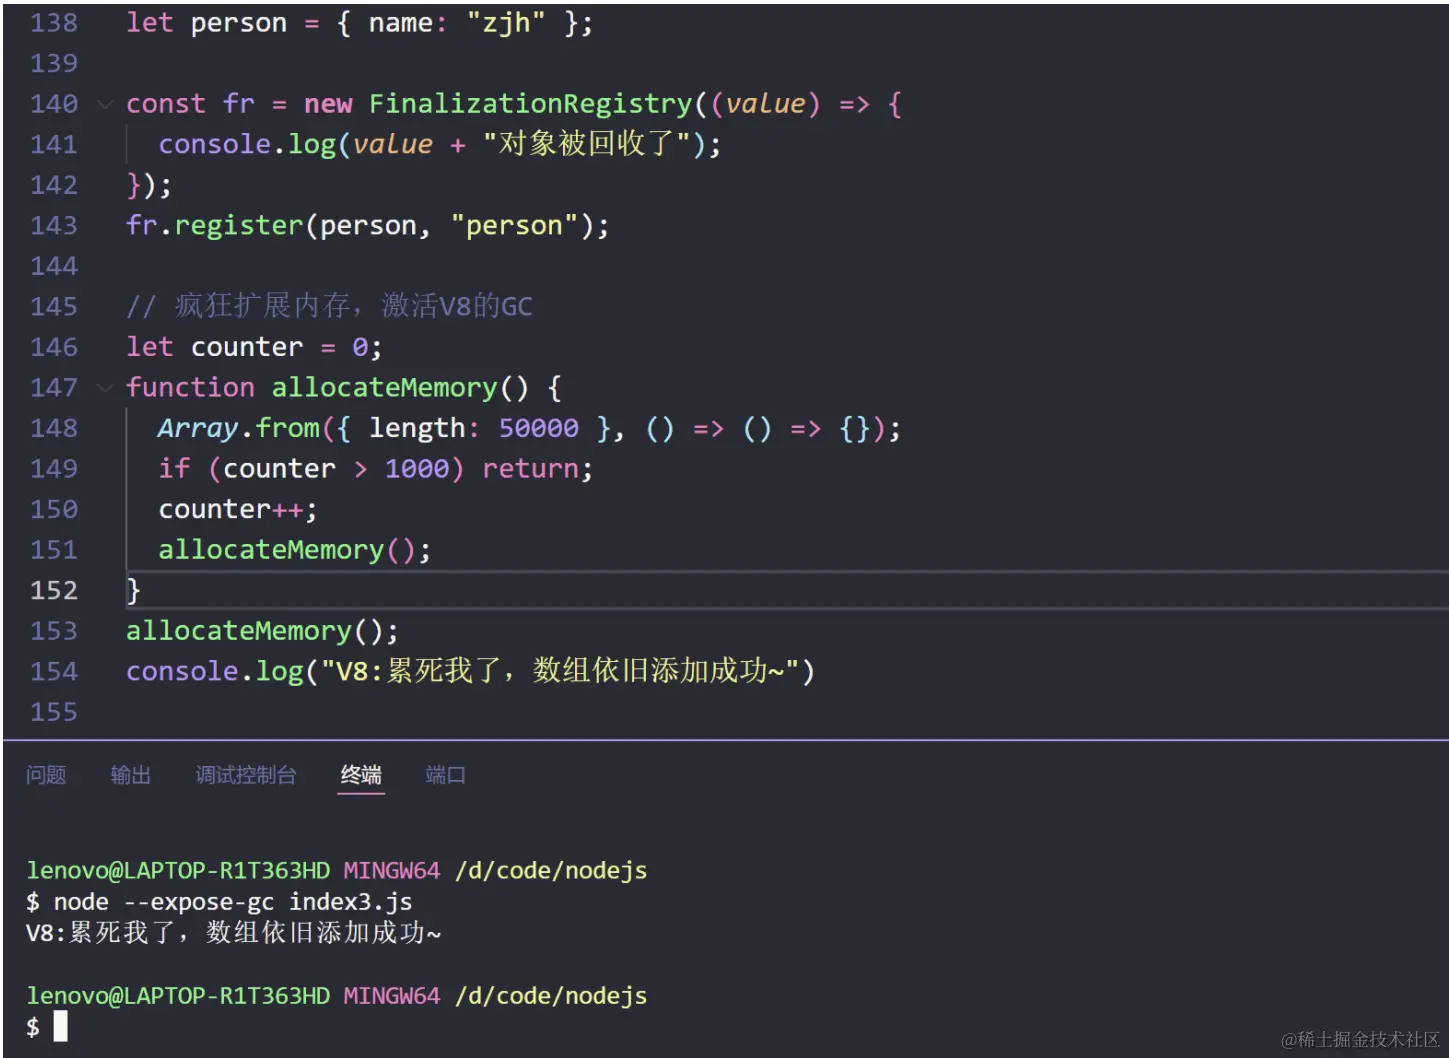This screenshot has height=1058, width=1449.
Task: Click line number 152 in gutter
Action: (x=54, y=591)
